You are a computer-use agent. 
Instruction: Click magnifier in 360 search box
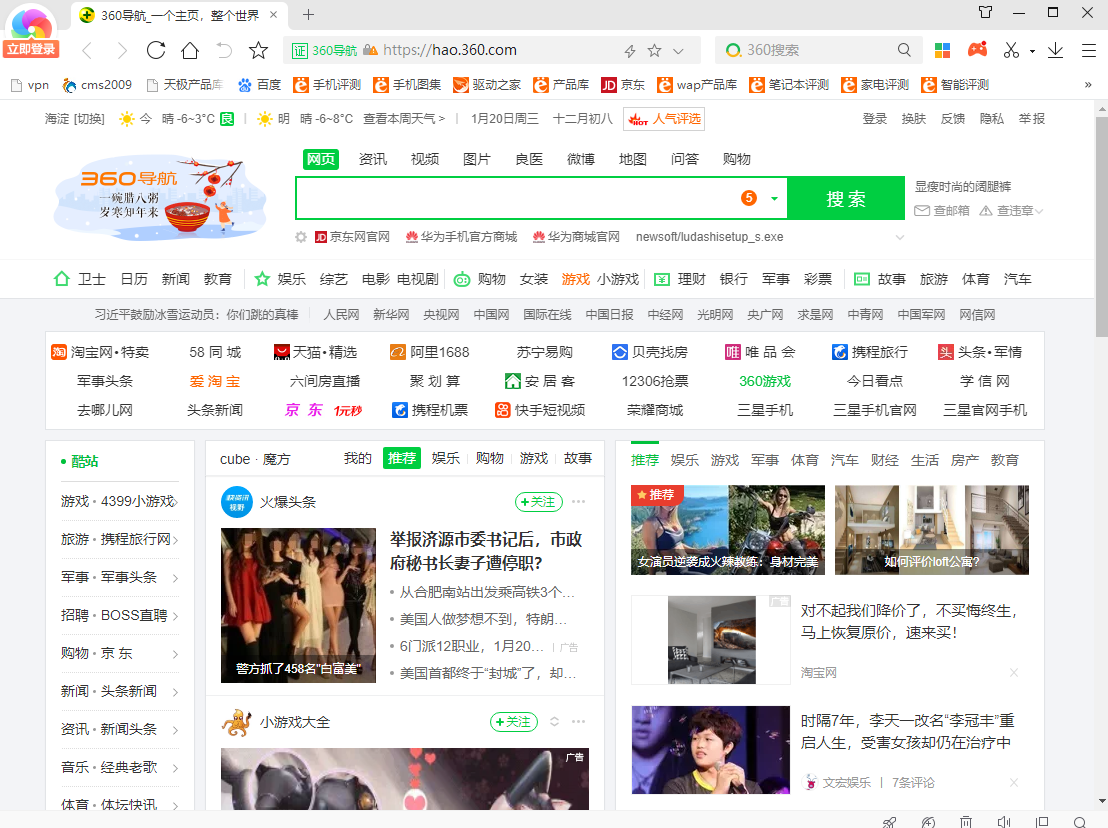click(904, 50)
